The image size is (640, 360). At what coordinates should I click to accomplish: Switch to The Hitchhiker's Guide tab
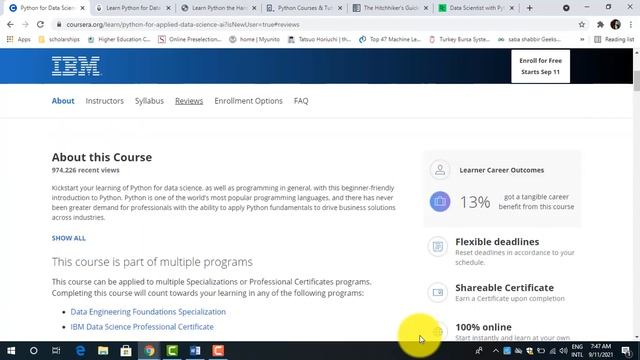(390, 8)
